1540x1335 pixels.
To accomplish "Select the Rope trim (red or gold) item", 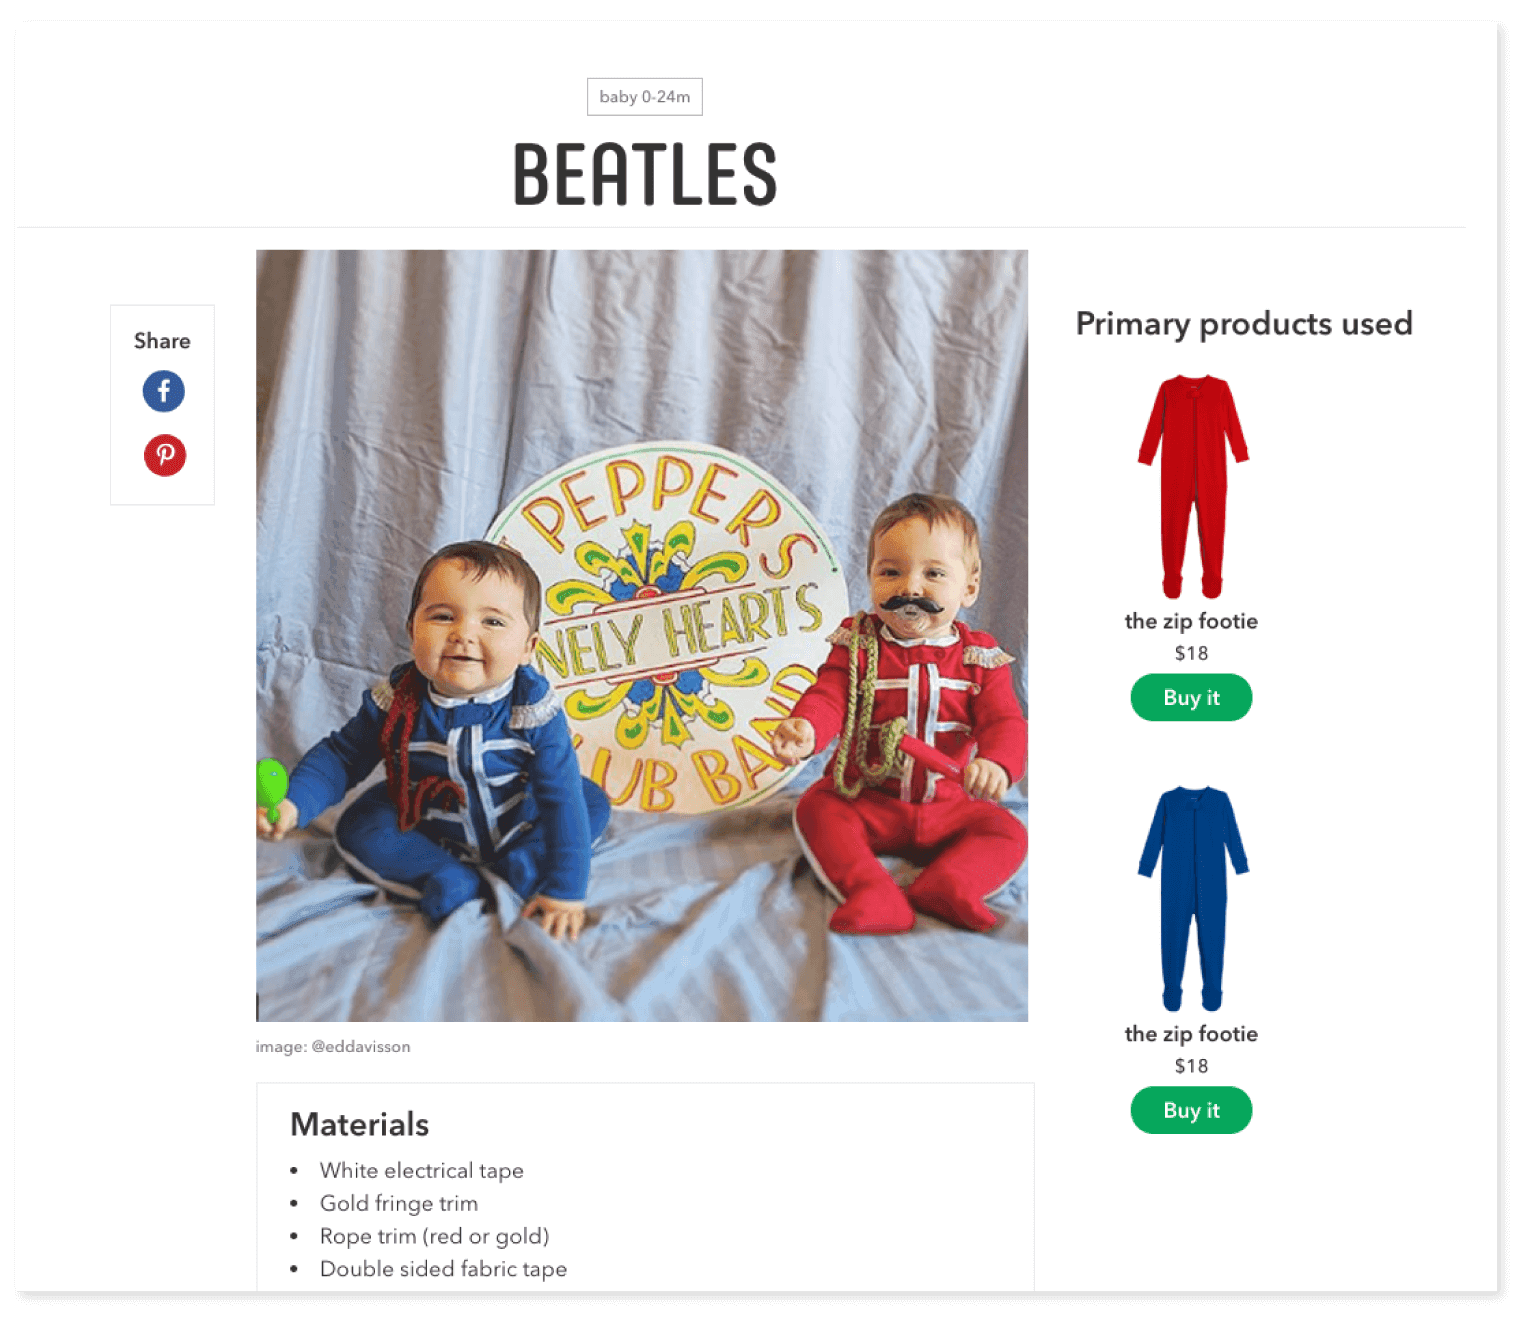I will click(x=435, y=1237).
